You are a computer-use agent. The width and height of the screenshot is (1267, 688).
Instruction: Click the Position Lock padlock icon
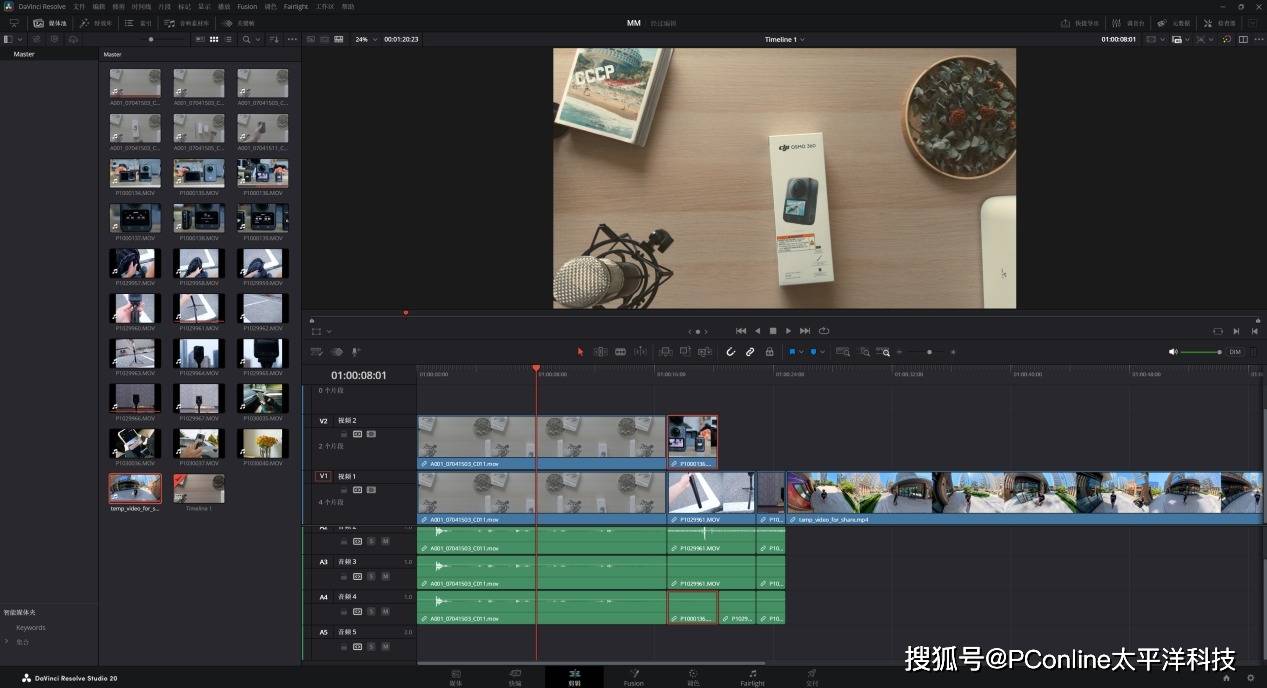pyautogui.click(x=769, y=352)
